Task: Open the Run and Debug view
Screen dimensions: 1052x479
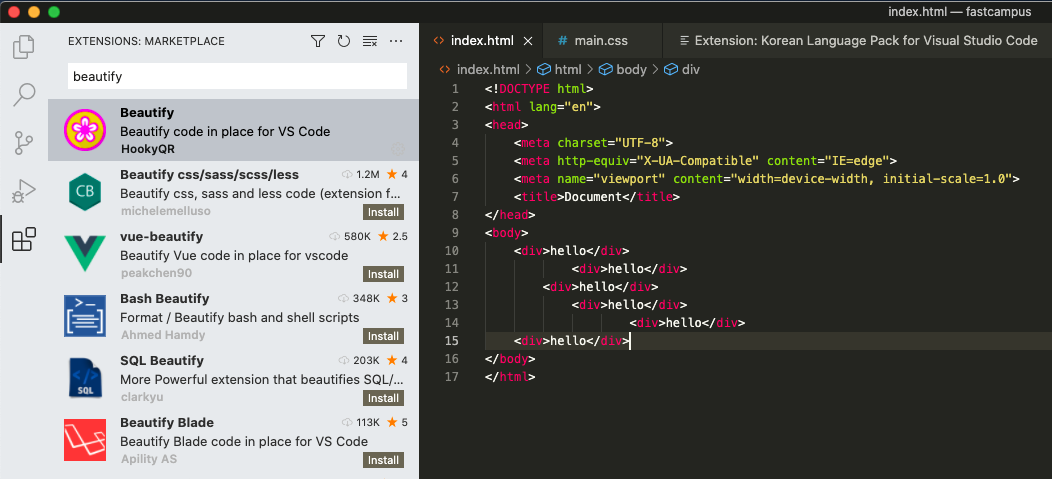Action: pos(24,191)
